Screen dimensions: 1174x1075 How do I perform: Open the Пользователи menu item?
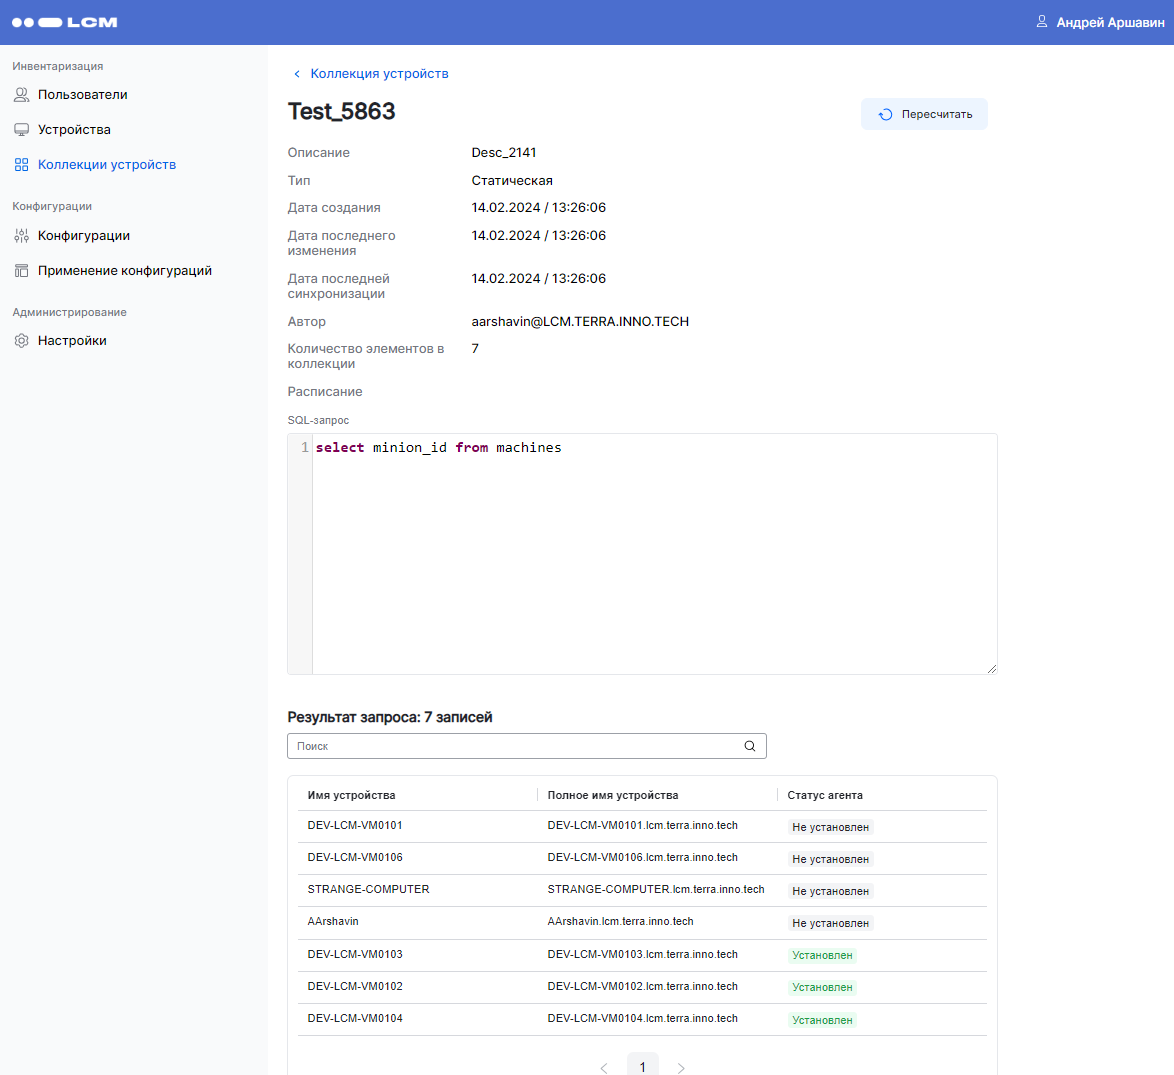tap(82, 95)
